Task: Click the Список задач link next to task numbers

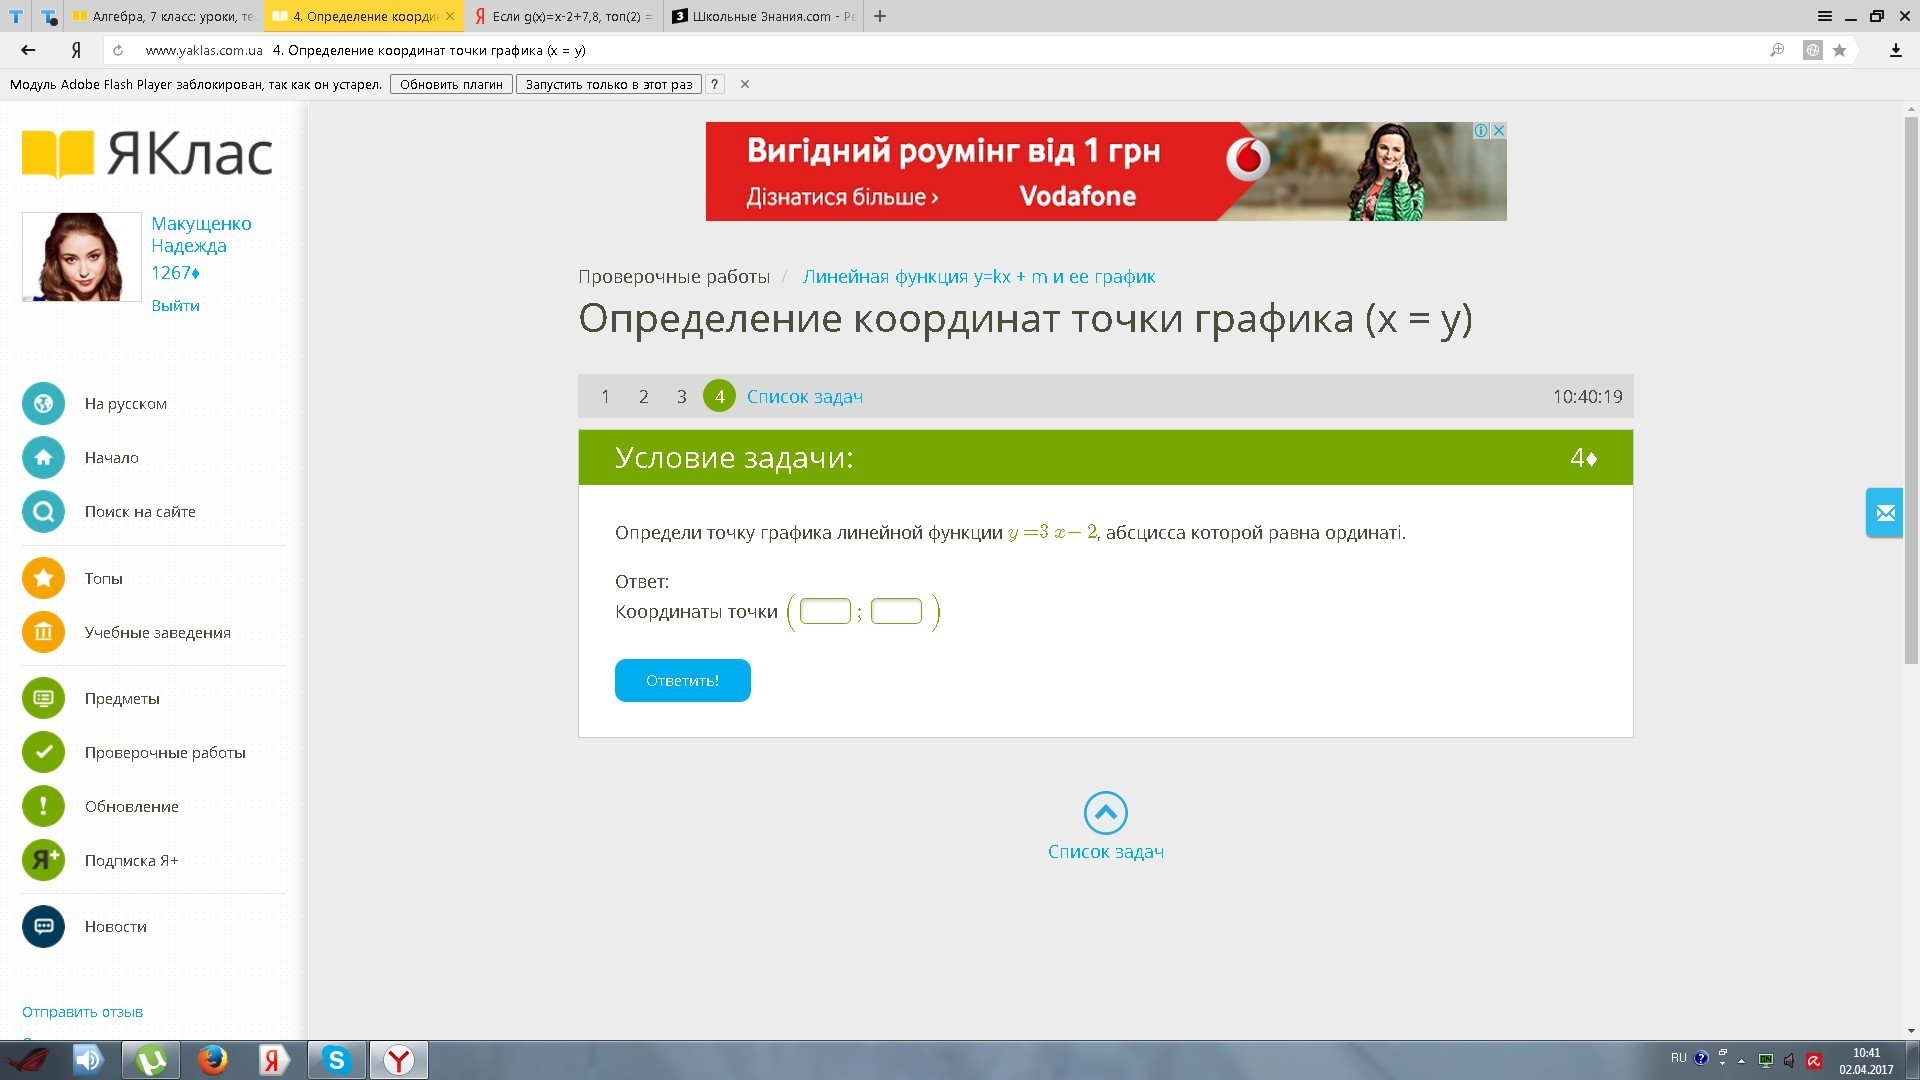Action: tap(804, 397)
